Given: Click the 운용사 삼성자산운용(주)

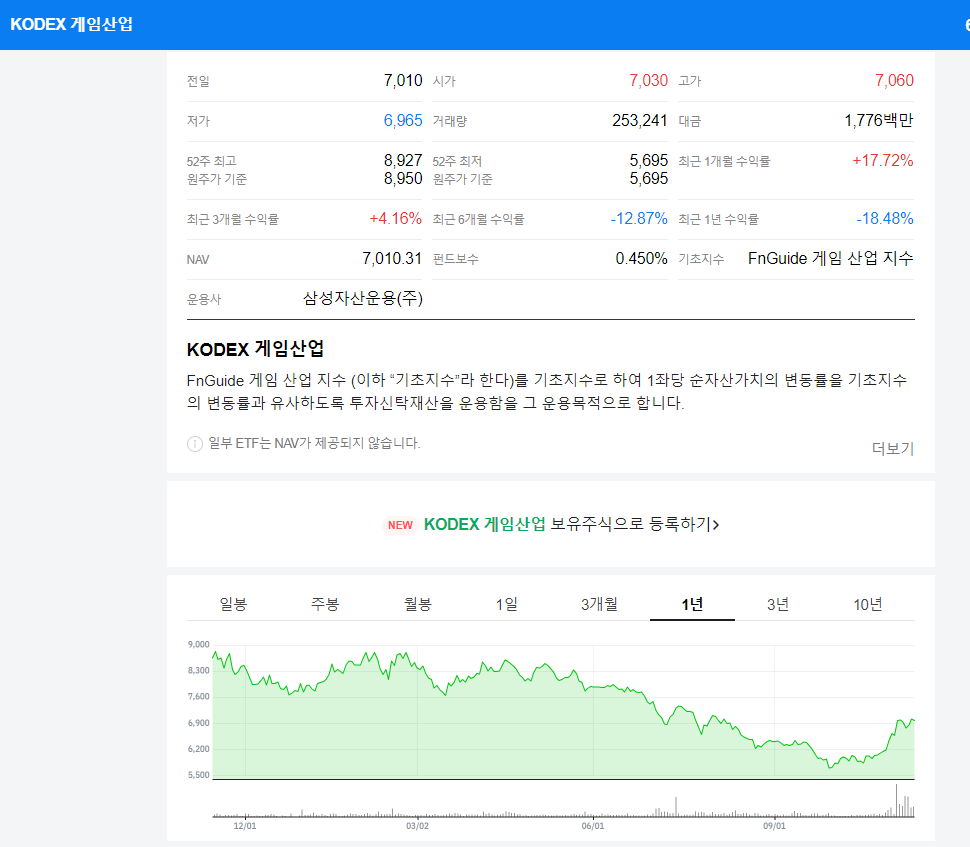Looking at the screenshot, I should click(363, 299).
